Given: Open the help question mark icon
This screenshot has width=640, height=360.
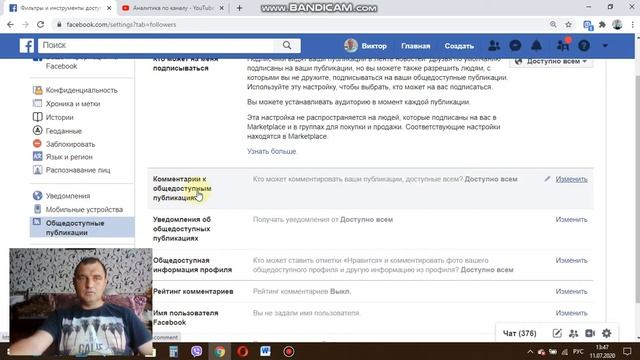Looking at the screenshot, I should (x=584, y=46).
